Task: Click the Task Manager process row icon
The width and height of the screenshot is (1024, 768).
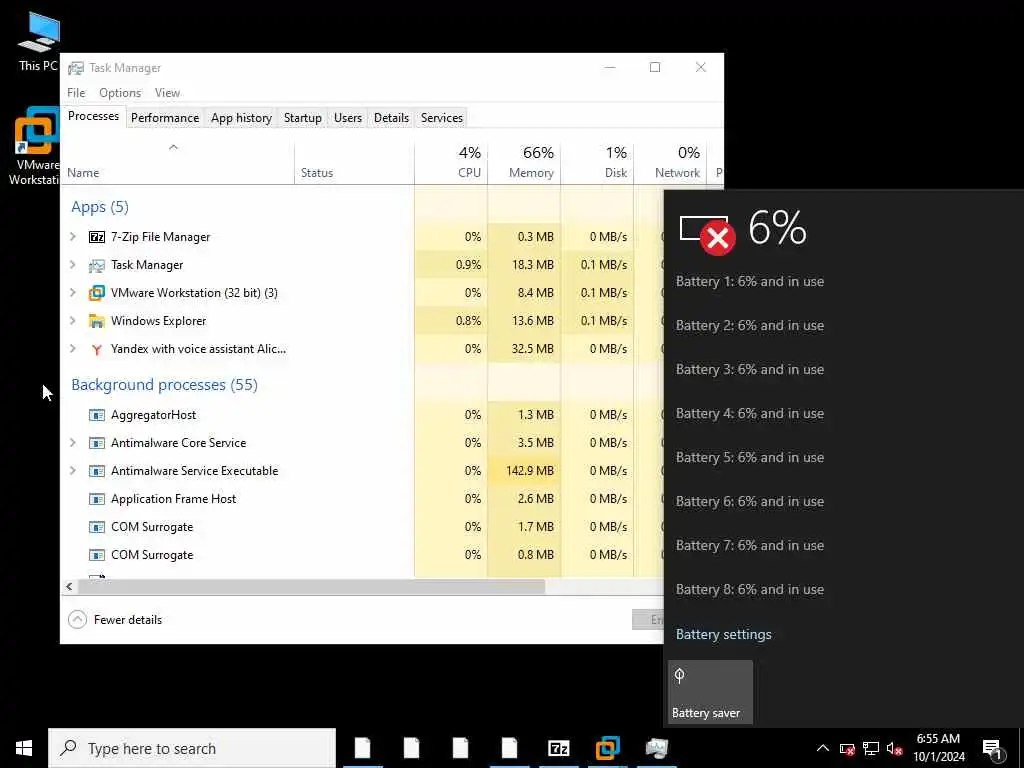Action: tap(97, 265)
